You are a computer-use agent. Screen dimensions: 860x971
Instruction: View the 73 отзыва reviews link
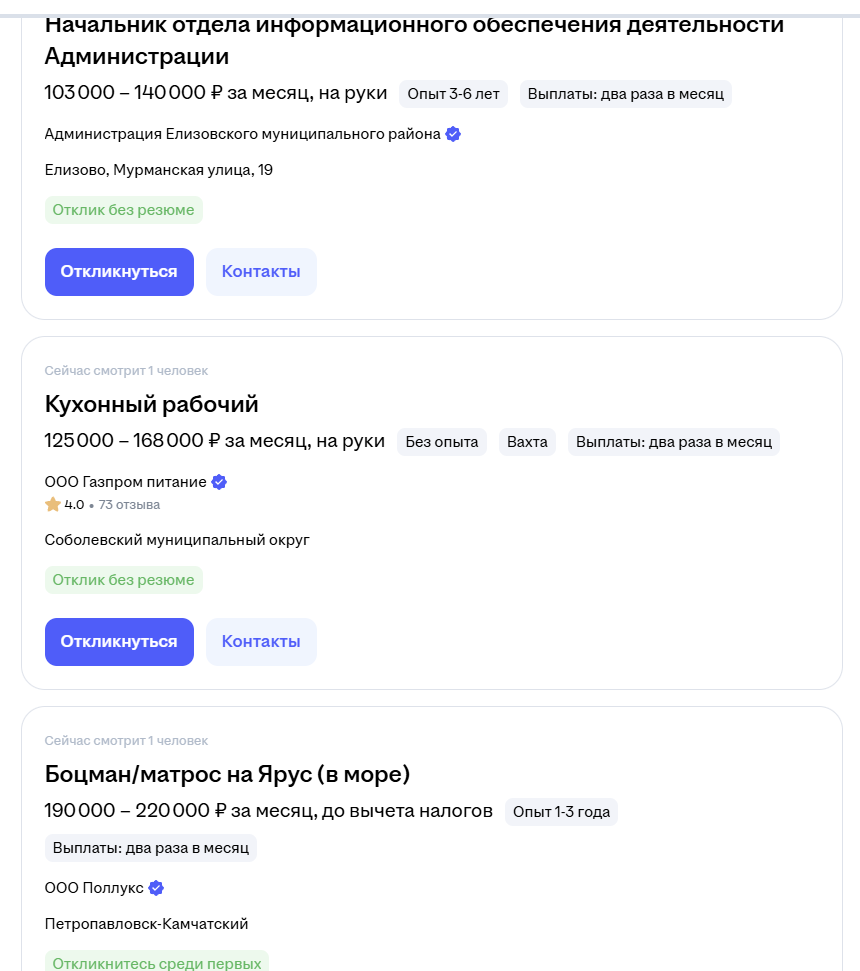click(129, 505)
